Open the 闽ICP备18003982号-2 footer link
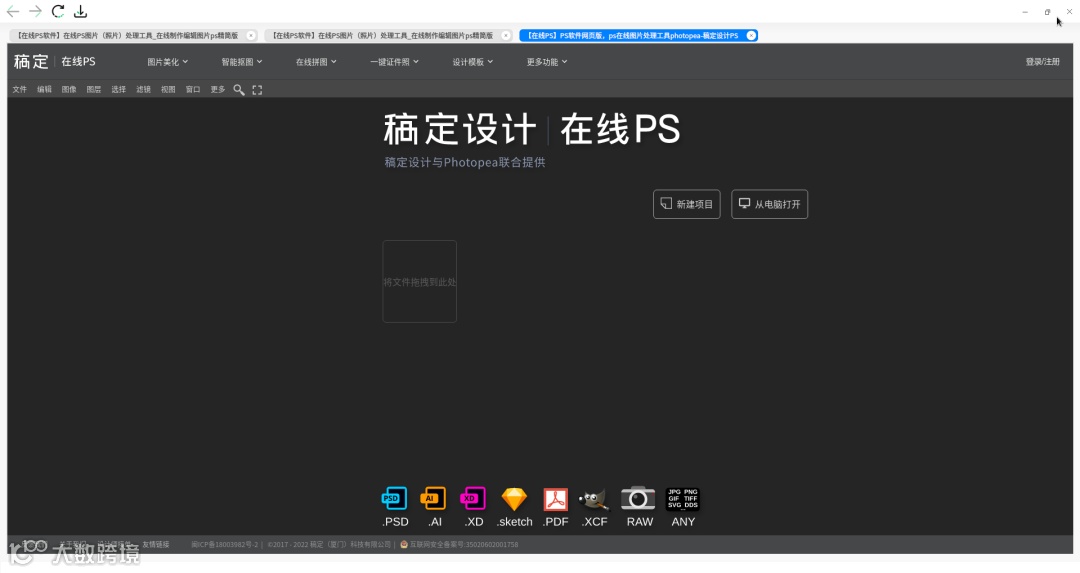This screenshot has width=1080, height=573. (225, 544)
